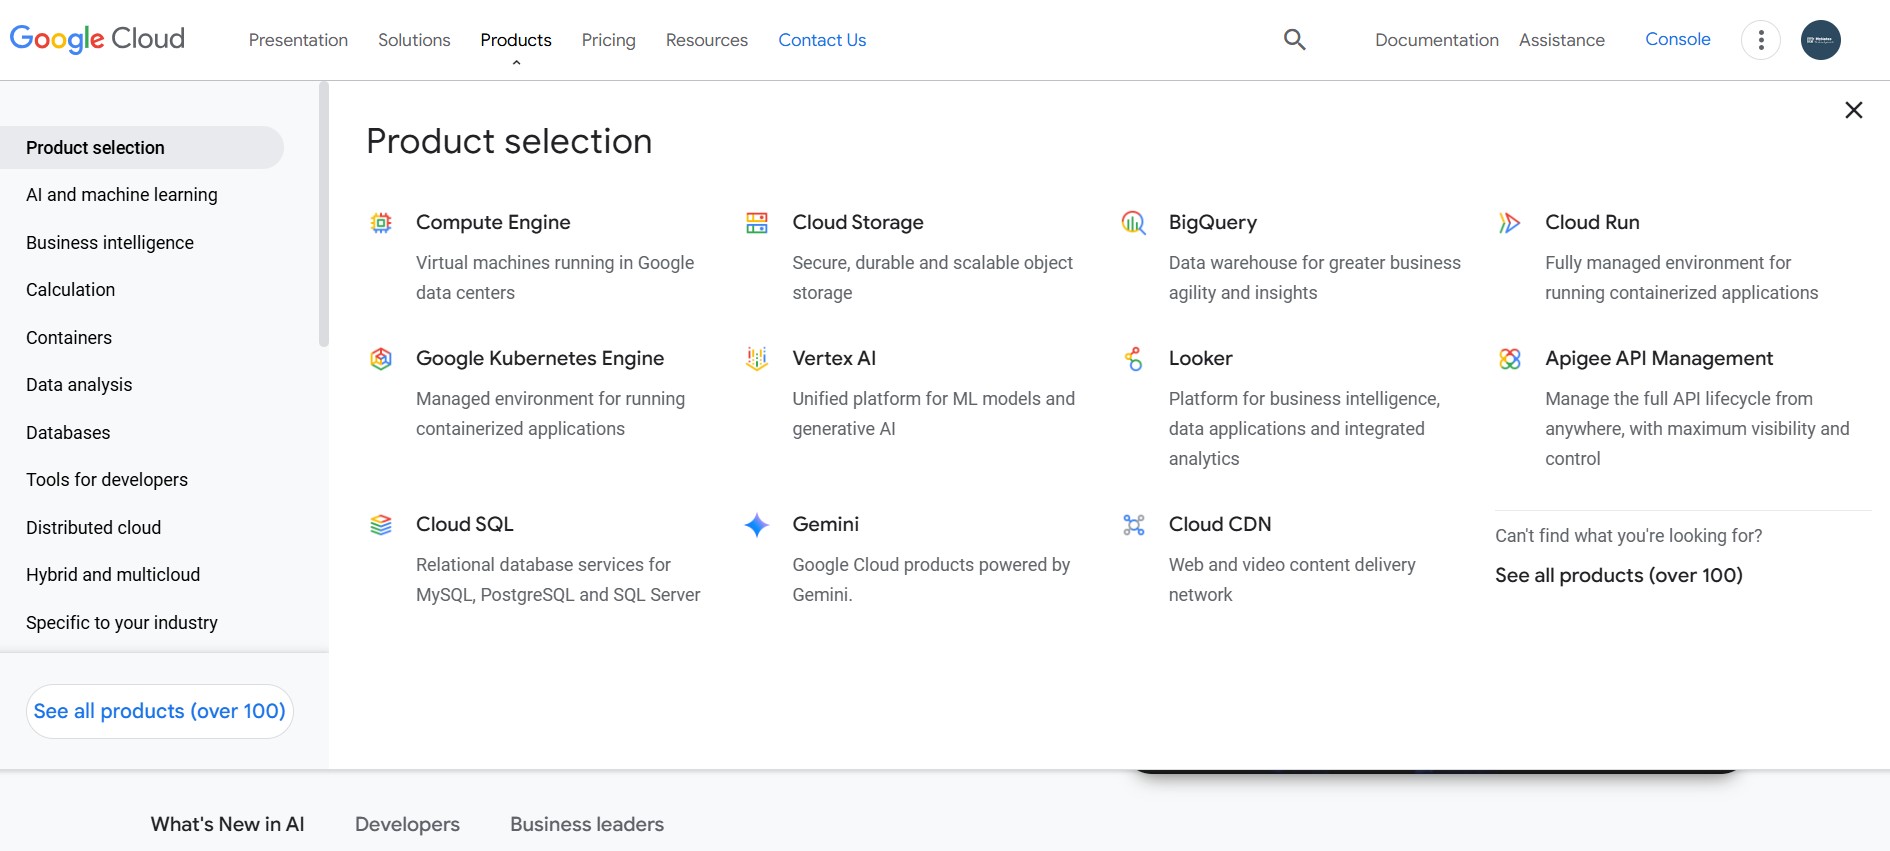Select Product selection in the sidebar
The image size is (1890, 851).
[142, 148]
